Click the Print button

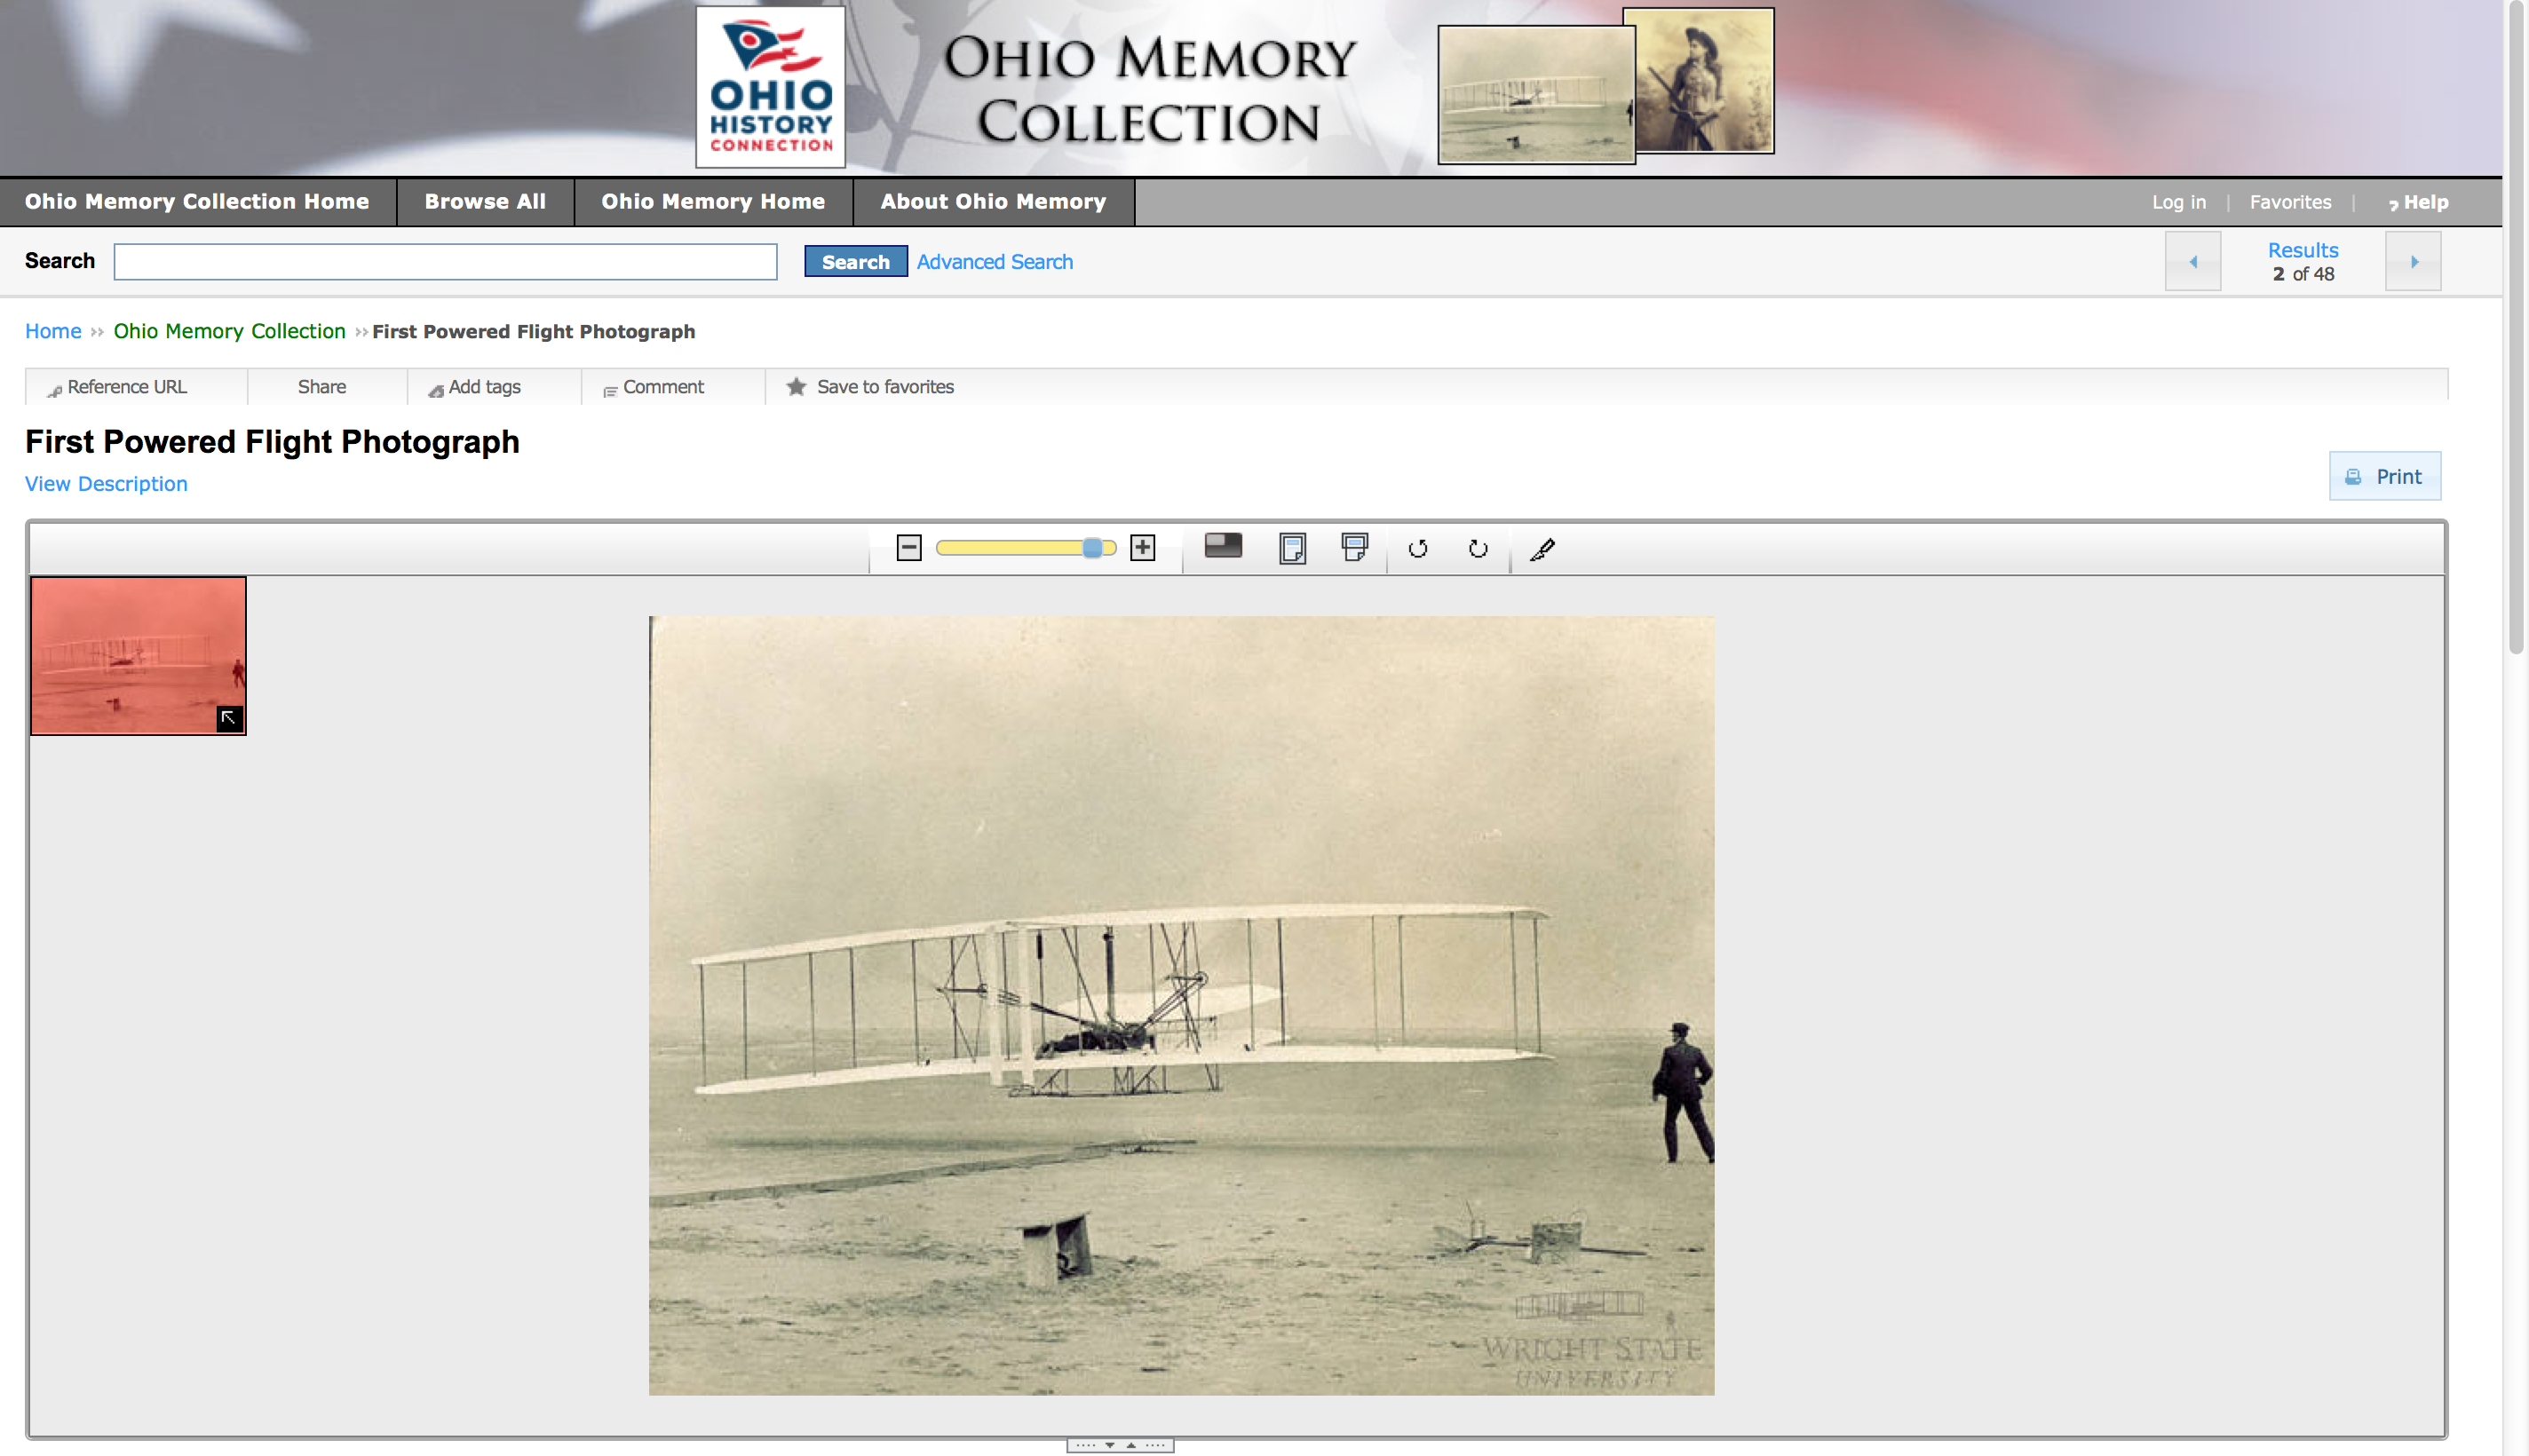point(2384,476)
